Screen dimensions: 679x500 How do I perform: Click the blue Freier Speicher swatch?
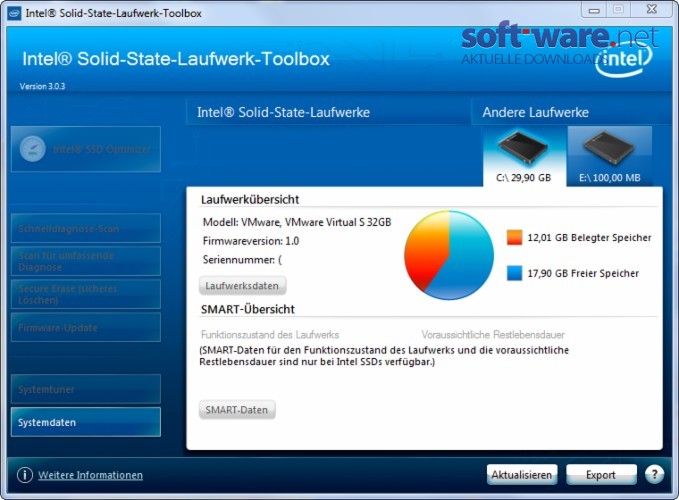coord(514,273)
